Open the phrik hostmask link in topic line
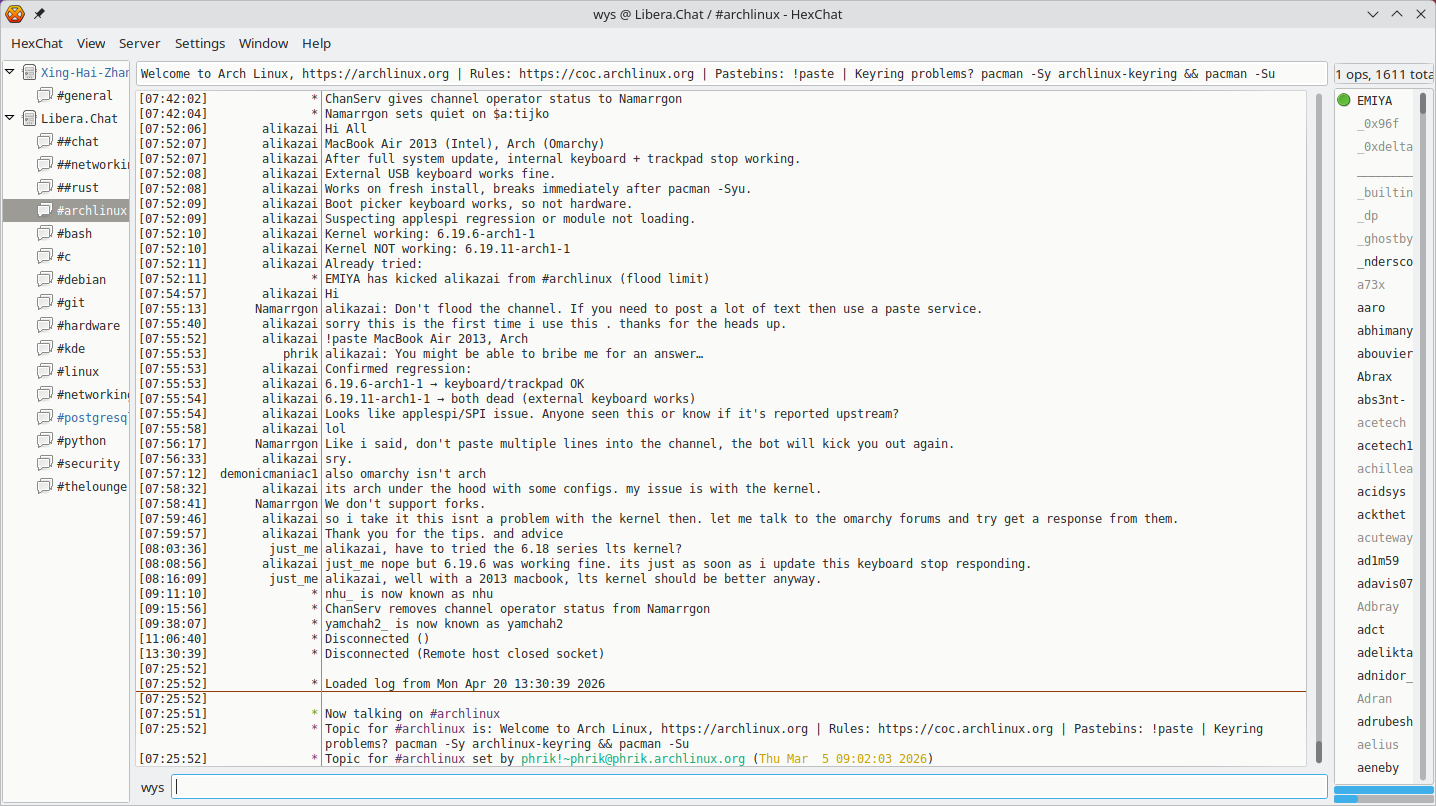Screen dimensions: 1436x806 pos(632,759)
